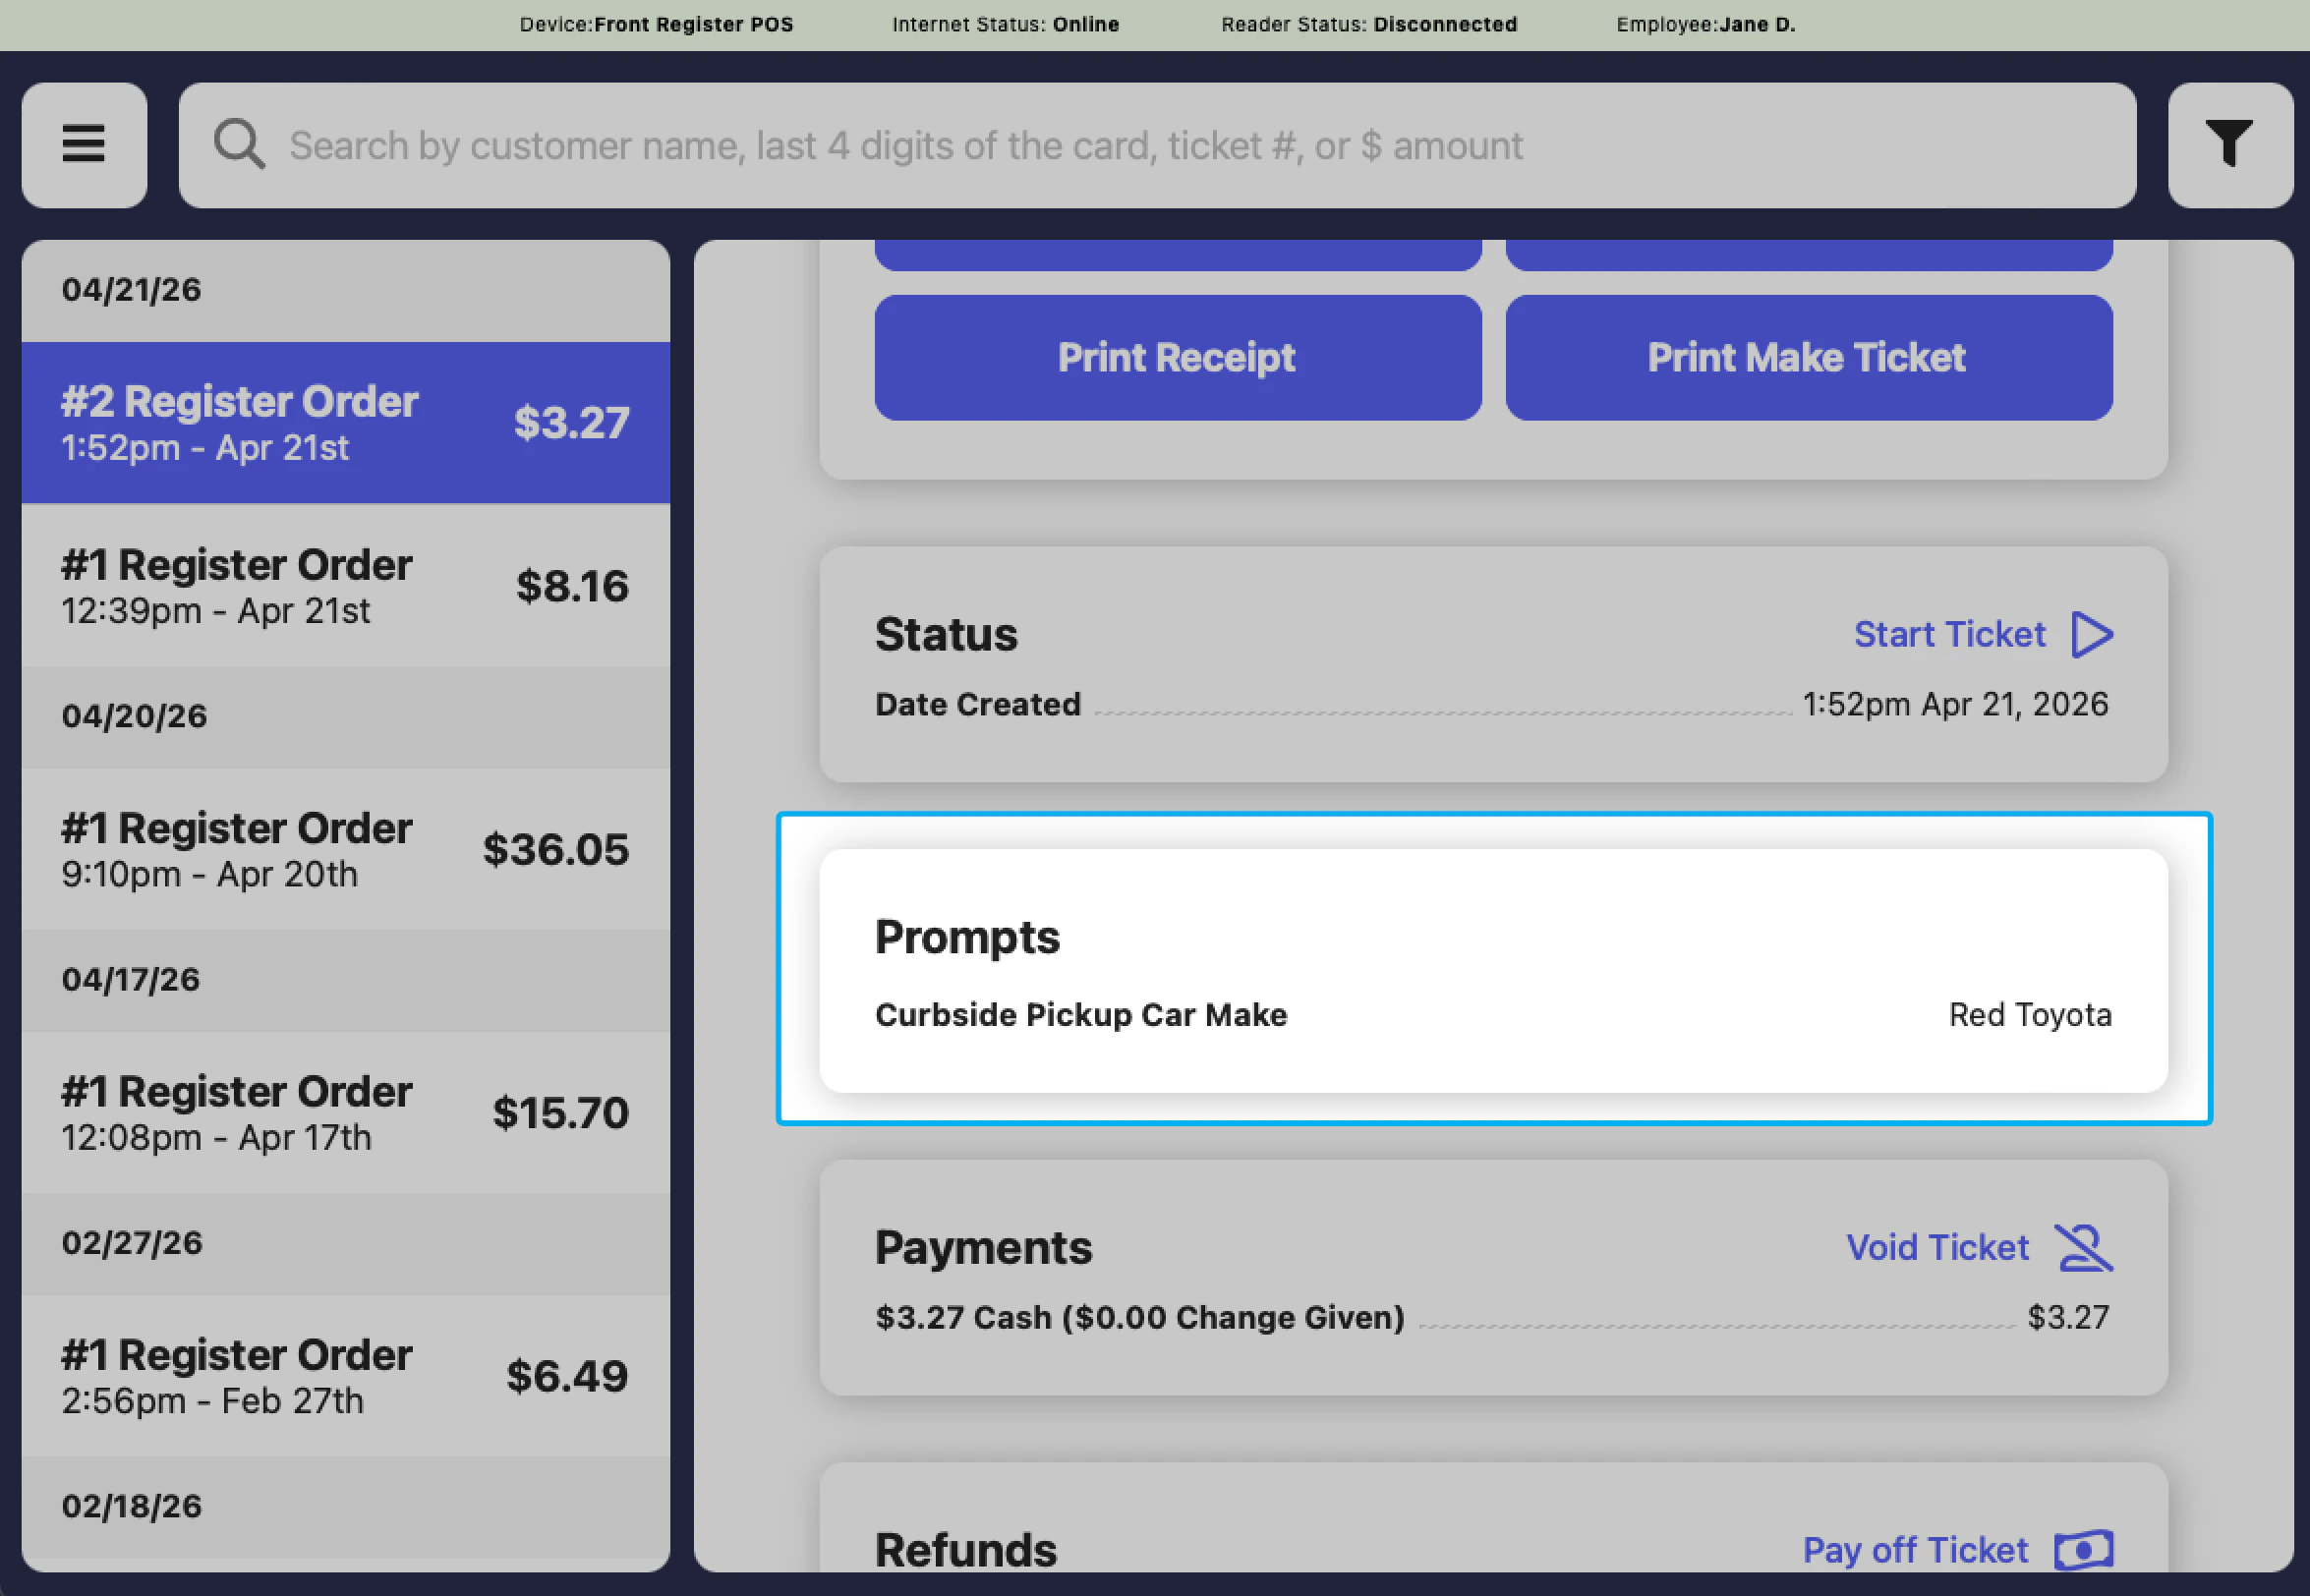Viewport: 2310px width, 1596px height.
Task: Click the Pay off Ticket cash icon
Action: click(2083, 1549)
